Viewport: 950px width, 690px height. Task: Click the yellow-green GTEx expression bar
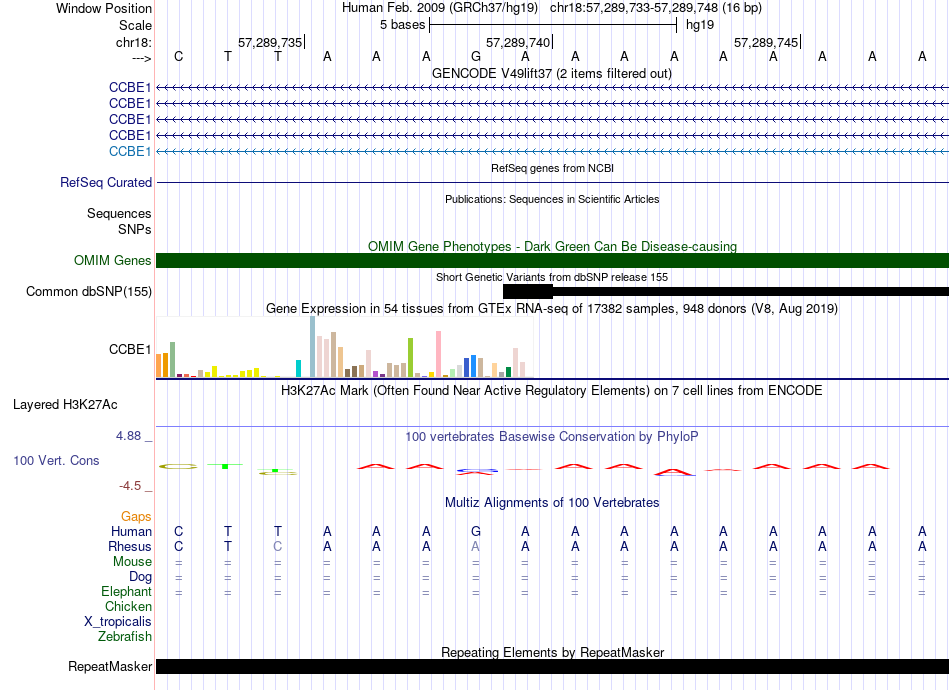[x=411, y=358]
